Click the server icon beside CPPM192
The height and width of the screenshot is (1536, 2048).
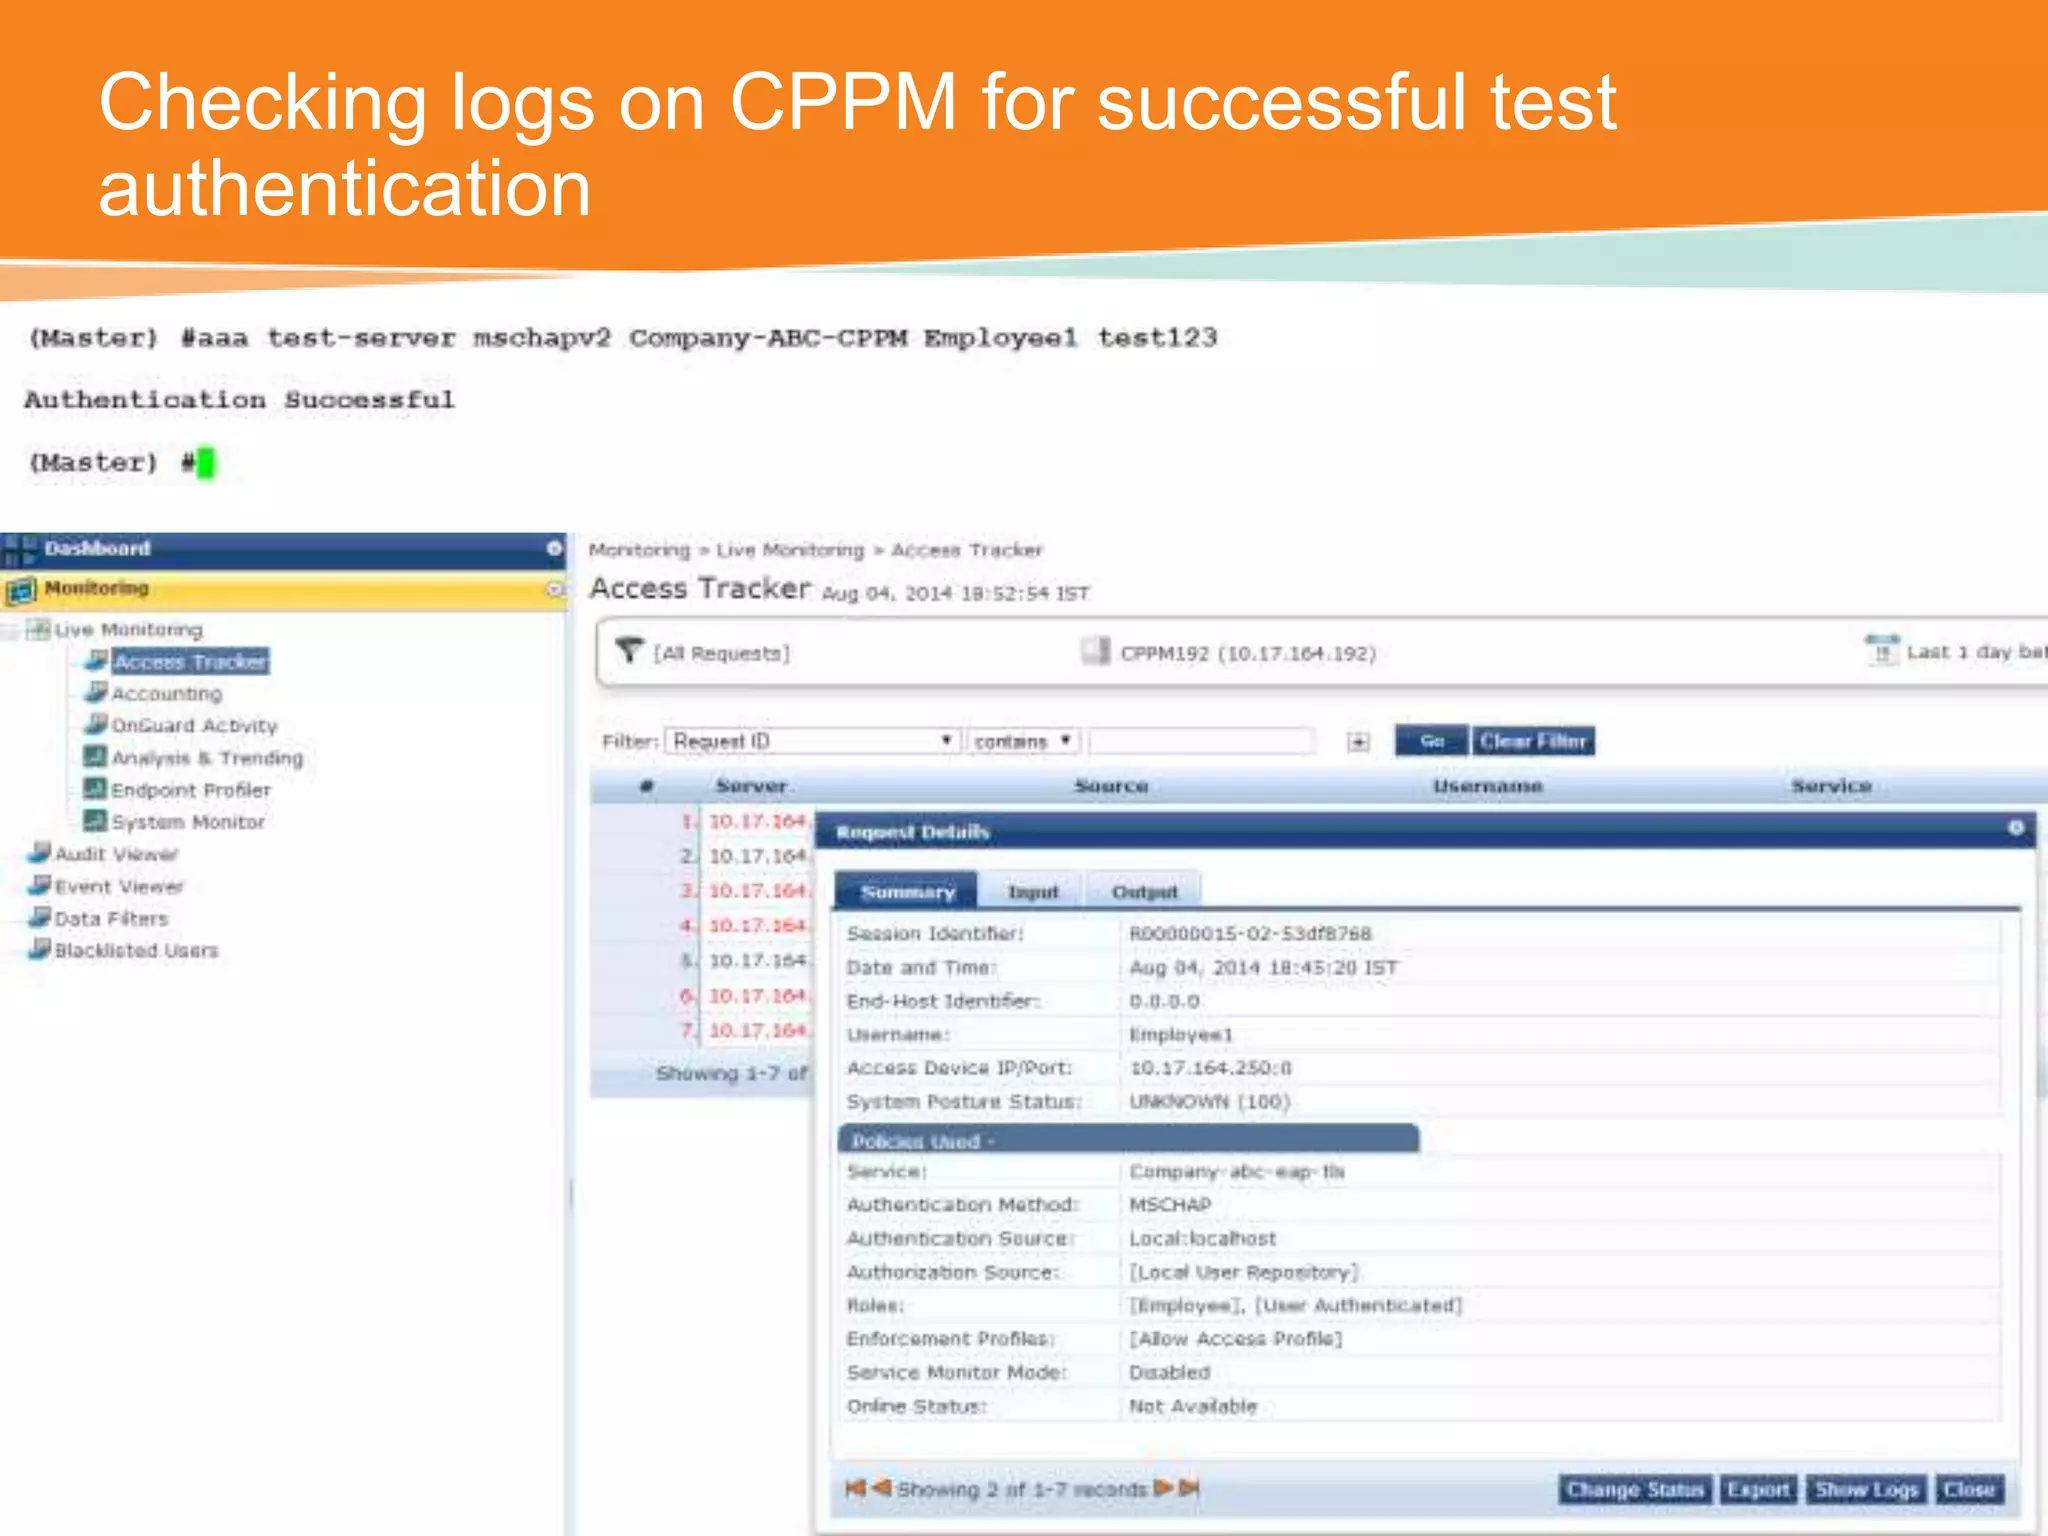click(x=1096, y=651)
